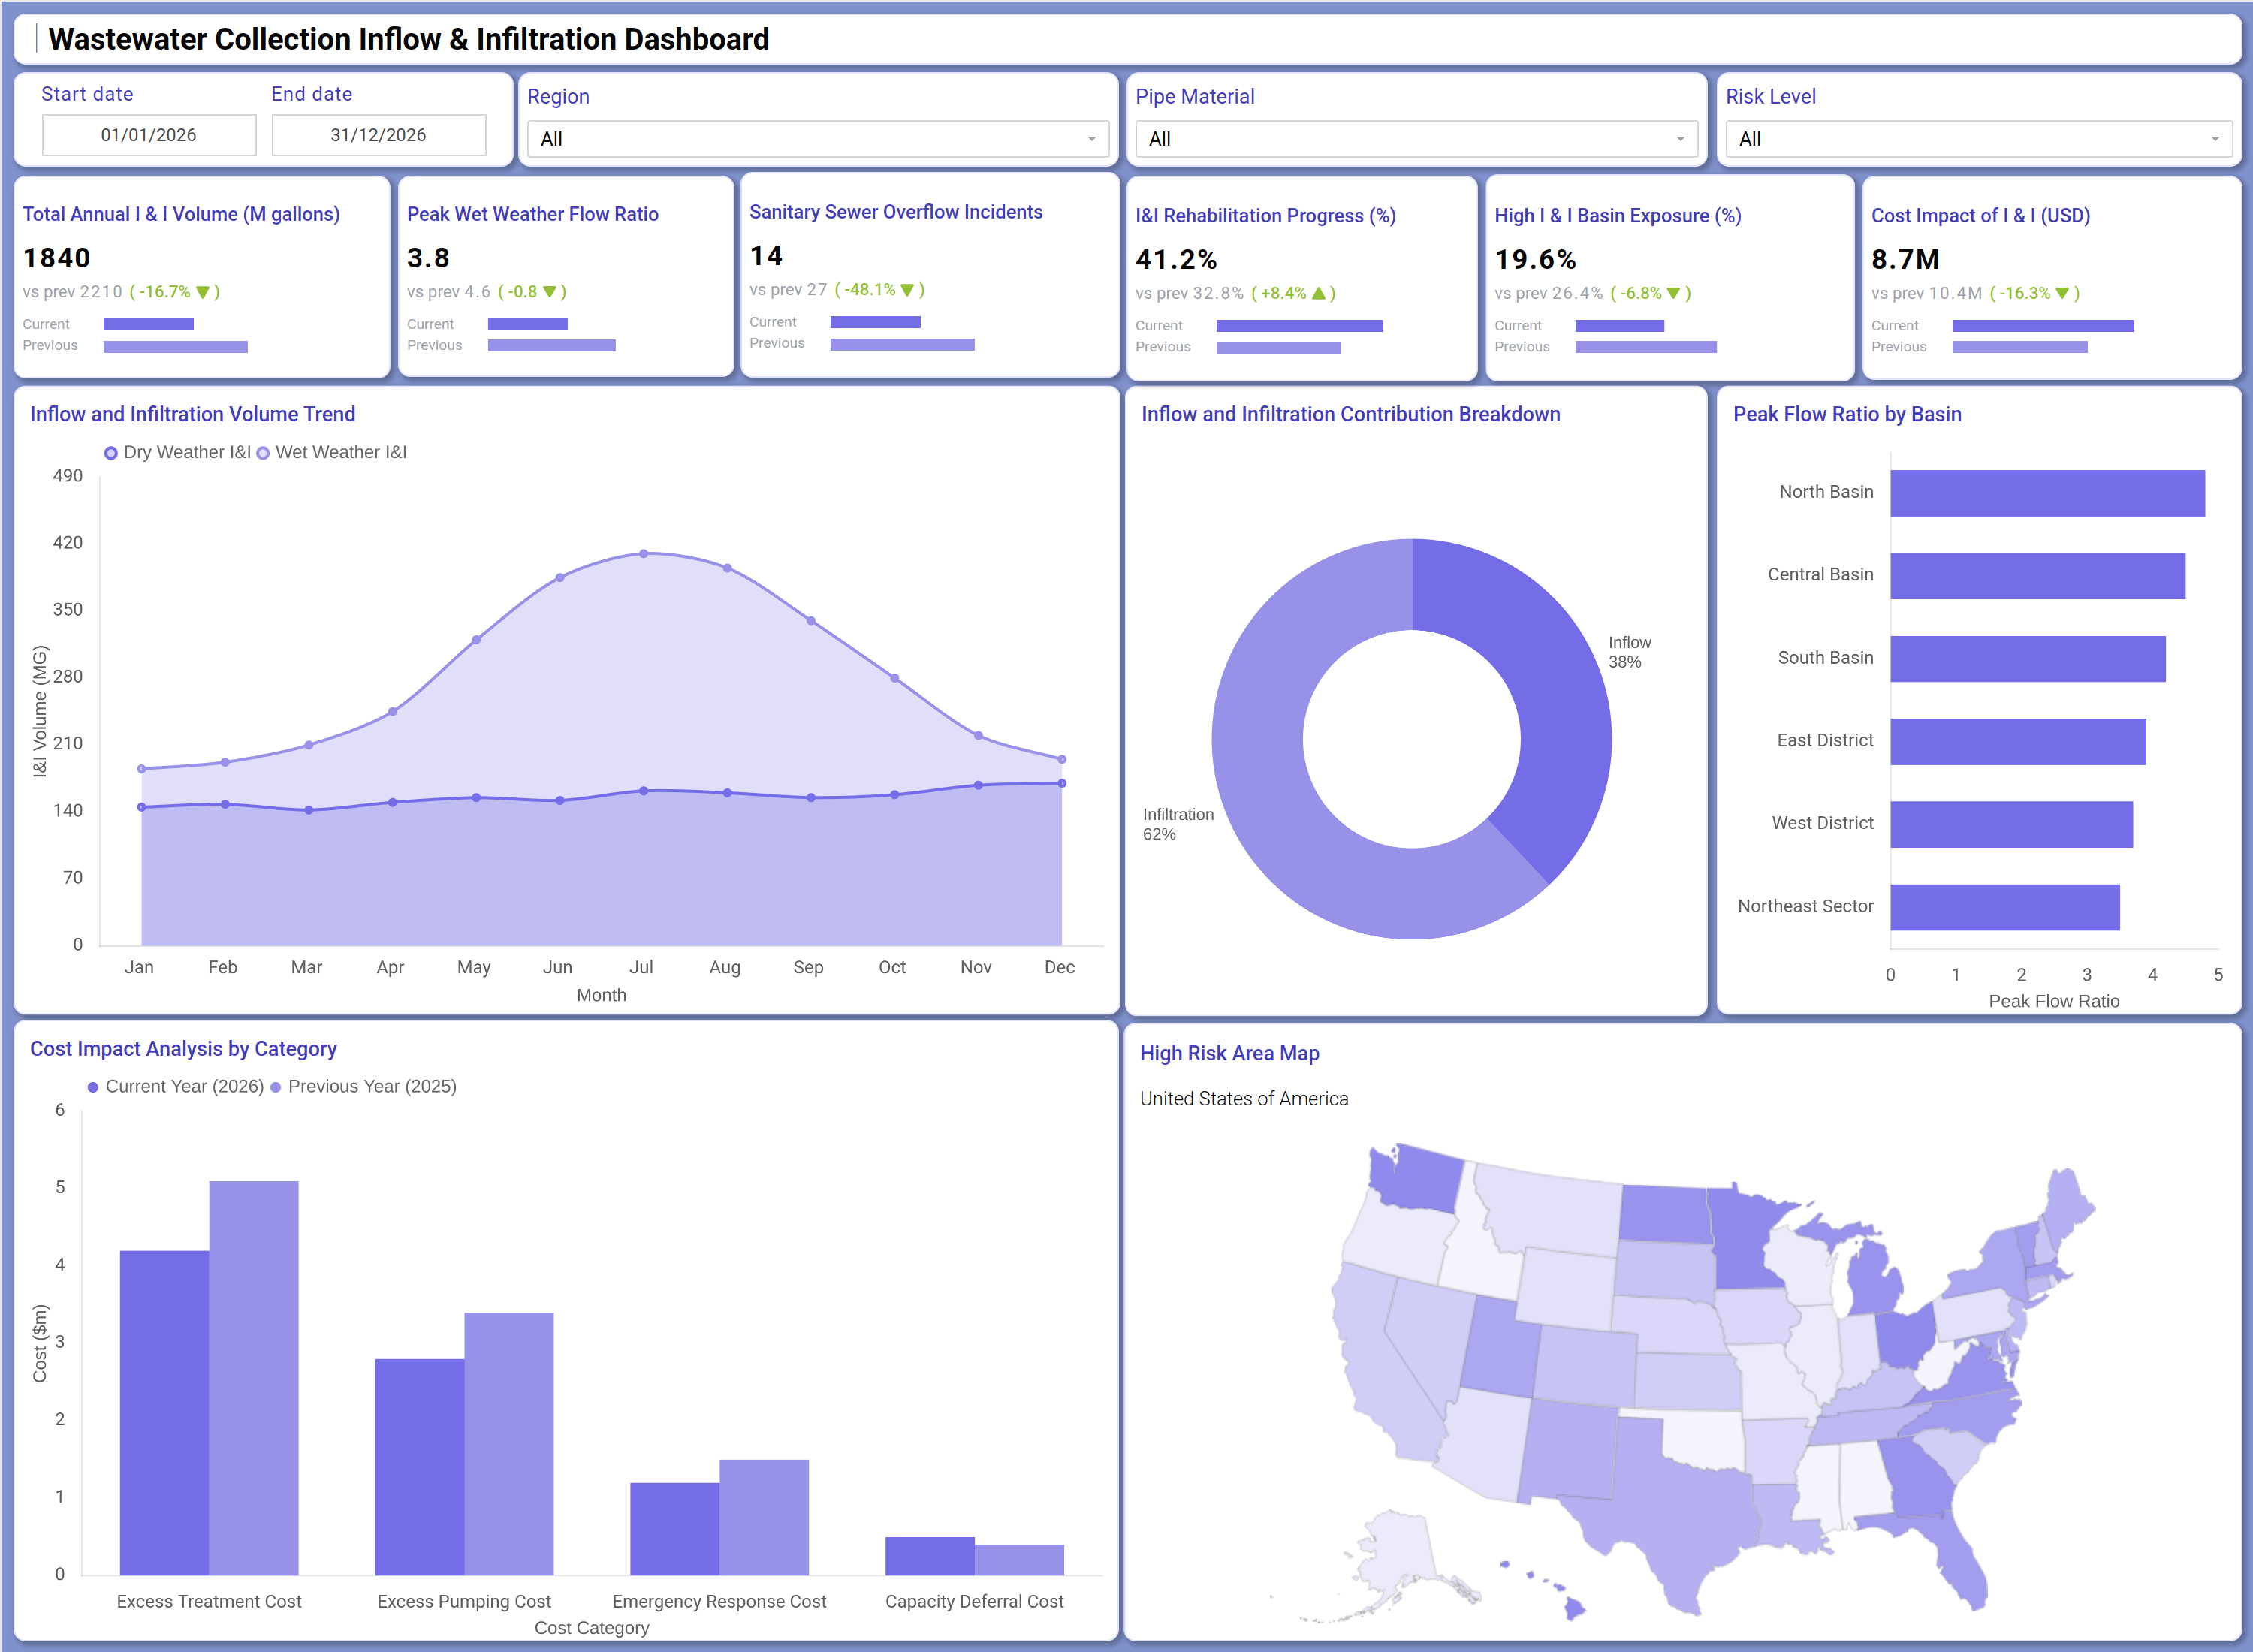Click the down arrow in Peak Wet Weather Flow Ratio card
2253x1652 pixels.
pyautogui.click(x=549, y=292)
